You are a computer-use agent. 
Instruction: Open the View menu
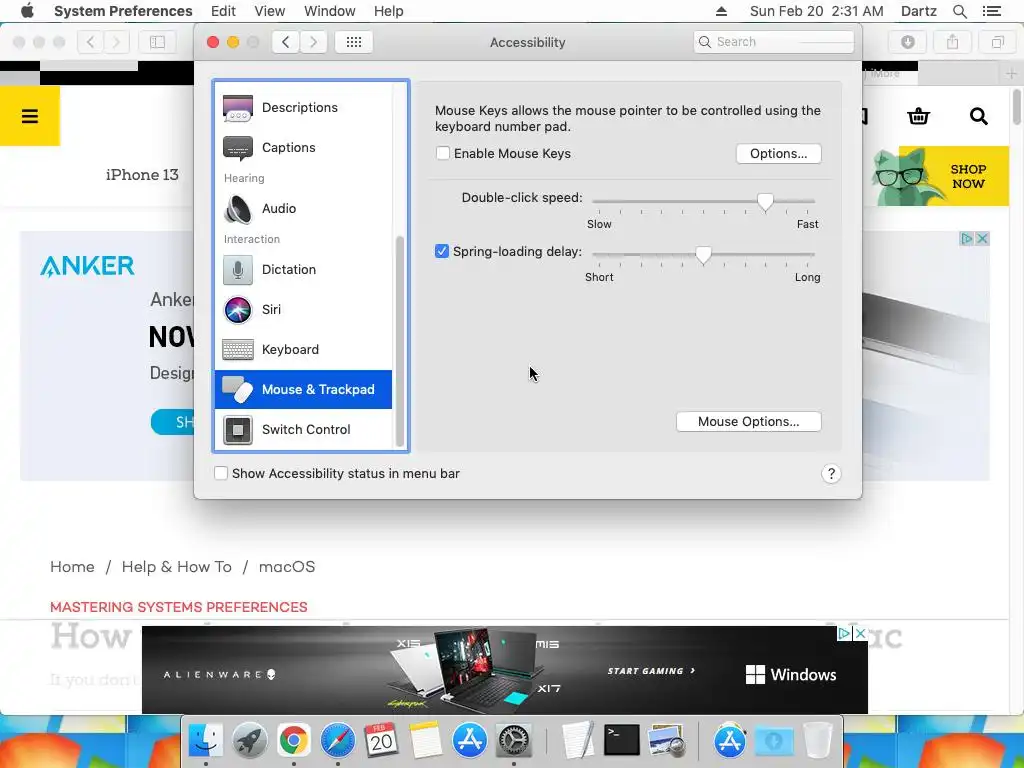point(270,11)
